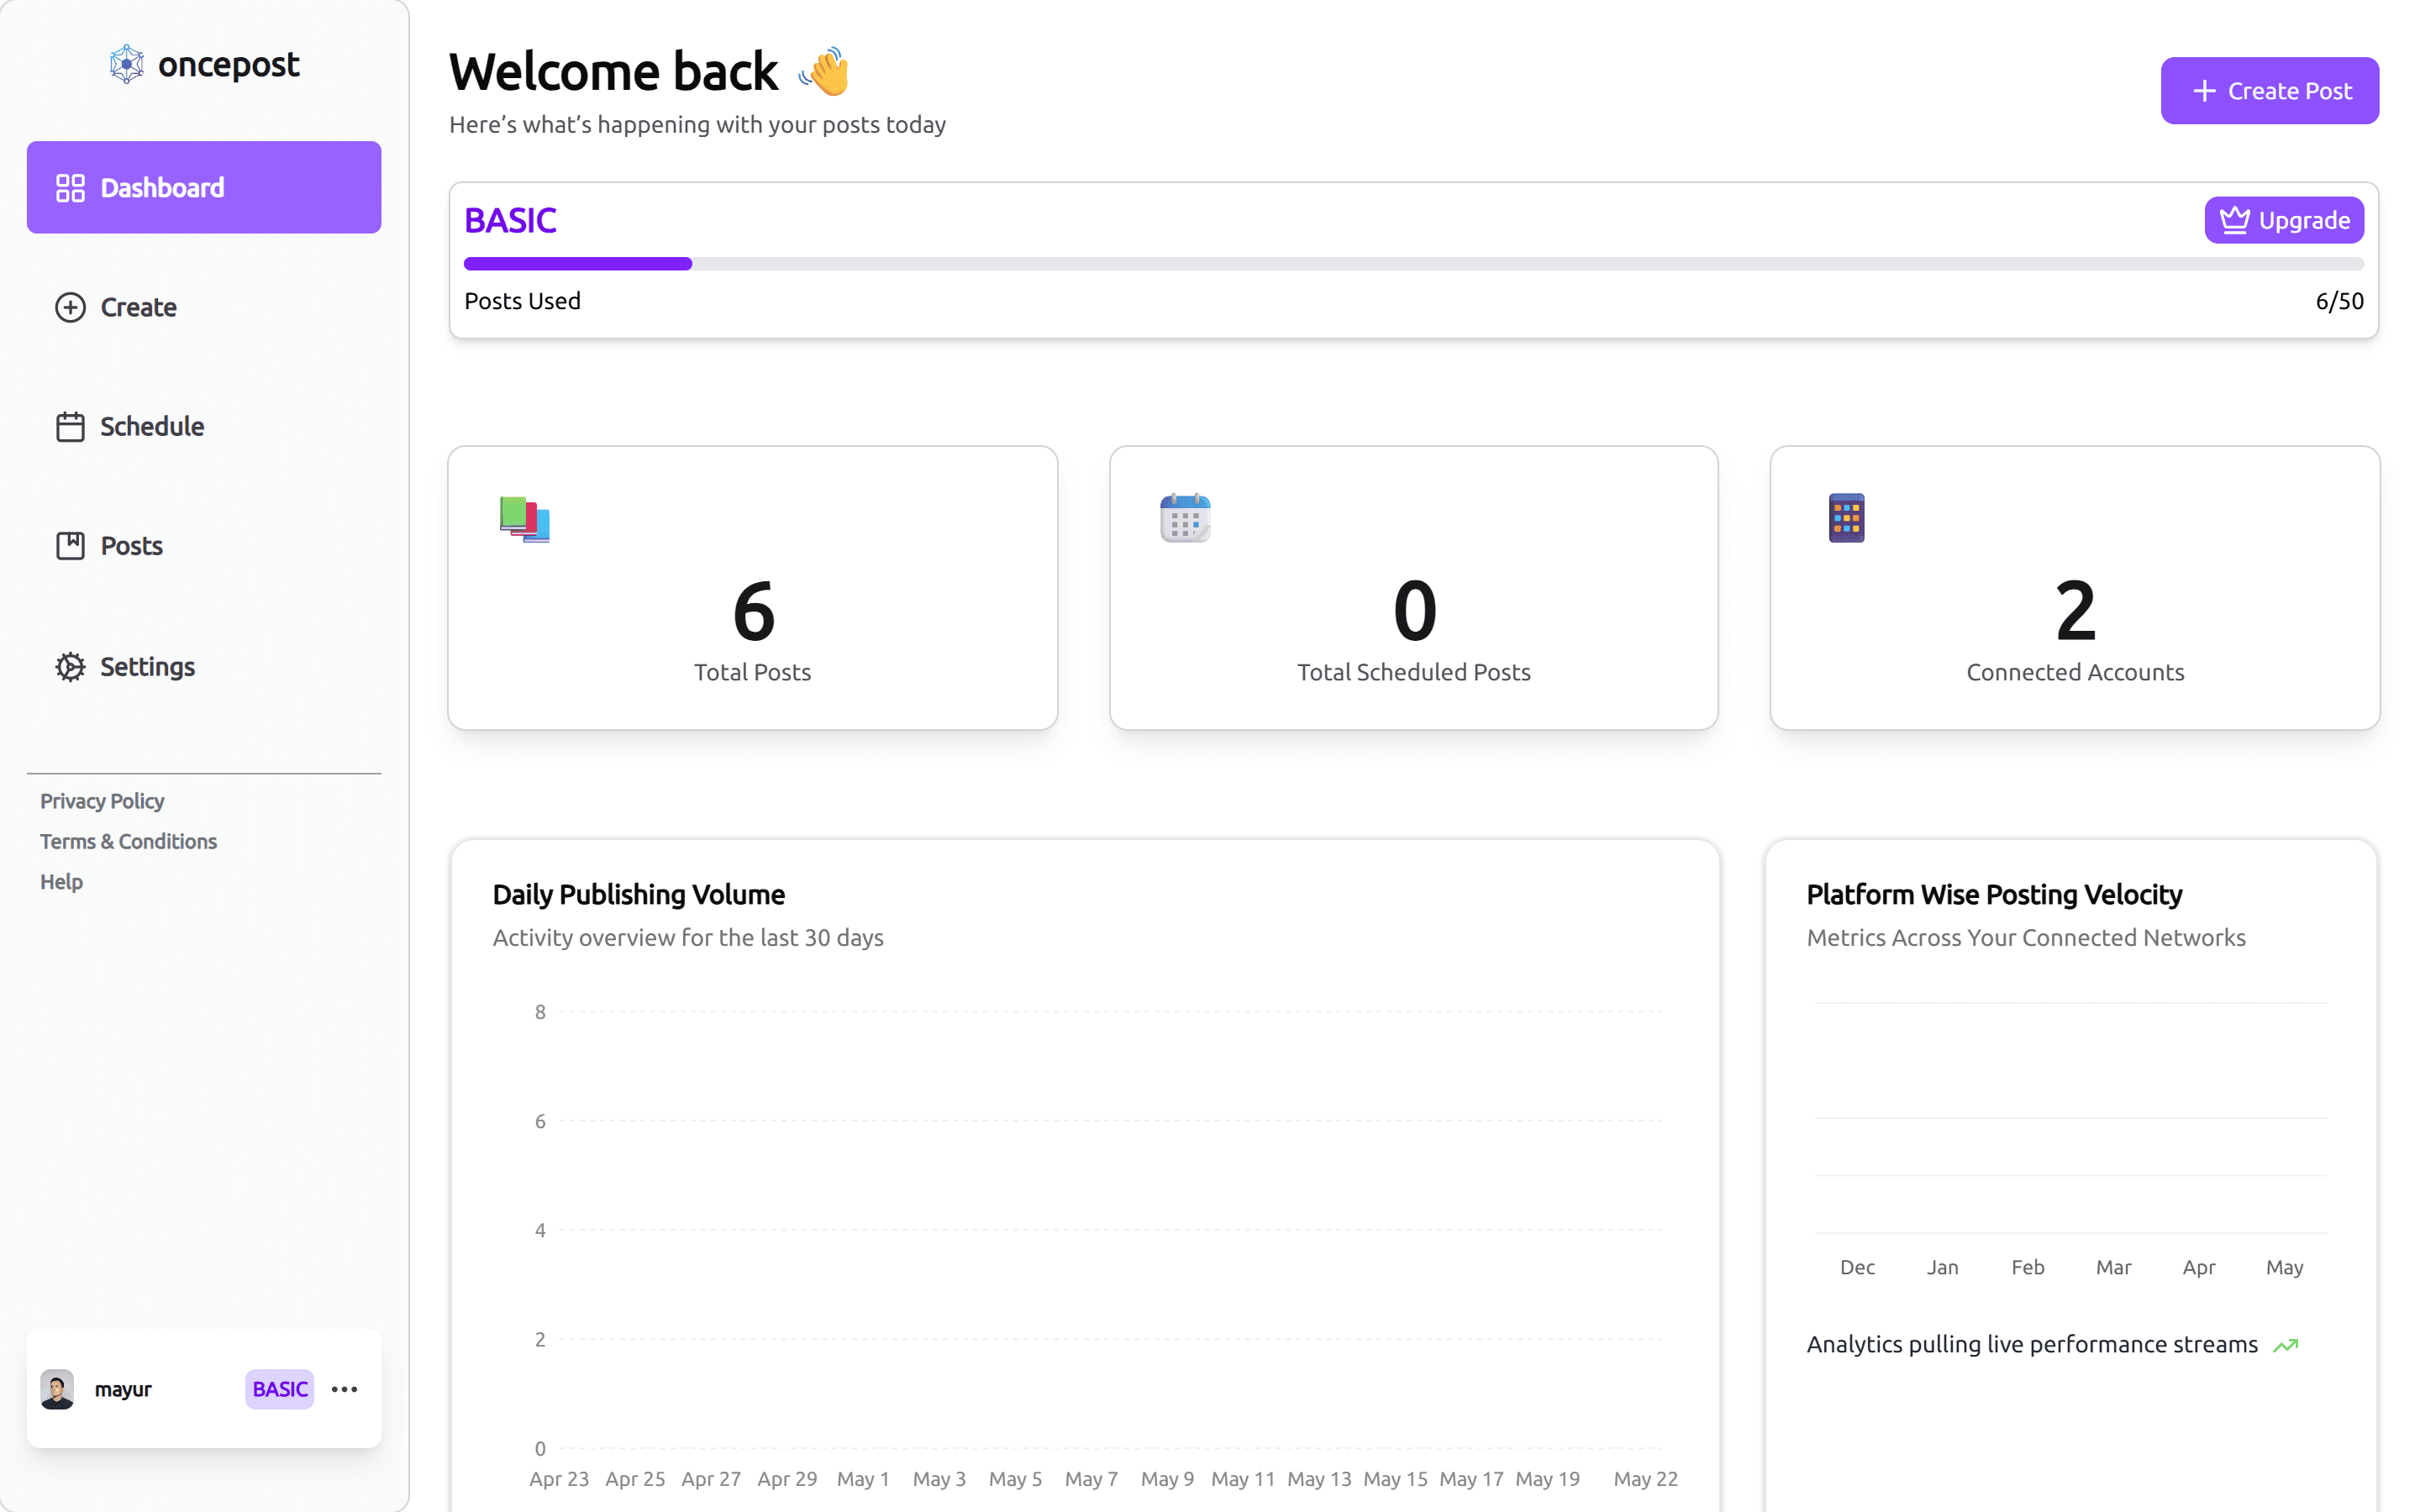Open Settings from the sidebar
Image resolution: width=2420 pixels, height=1512 pixels.
click(204, 667)
